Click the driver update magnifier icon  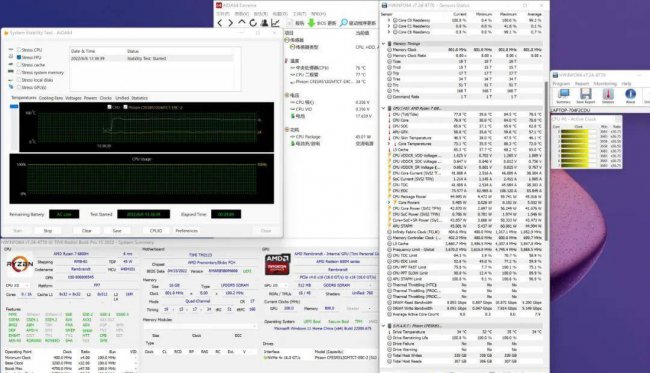click(x=344, y=23)
